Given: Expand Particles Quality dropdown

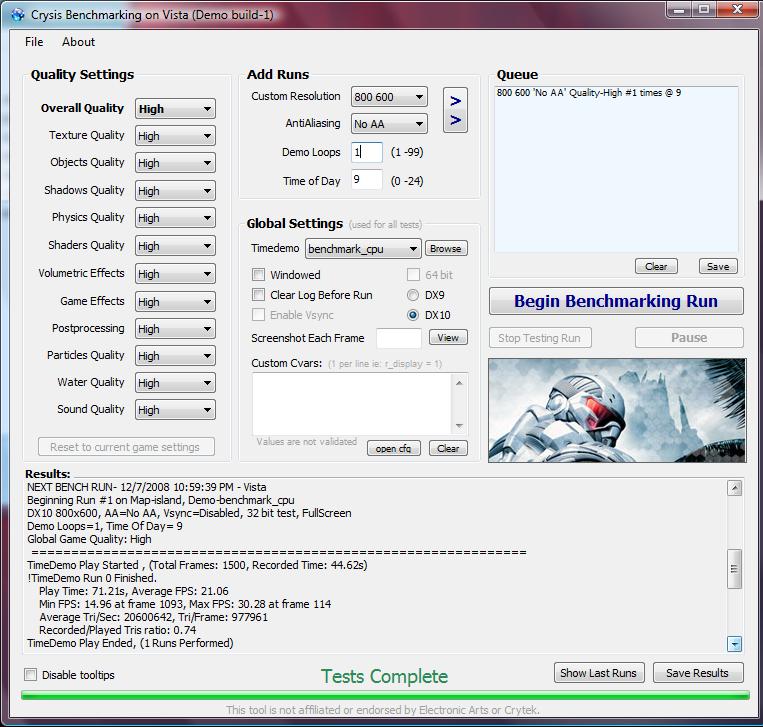Looking at the screenshot, I should tap(175, 356).
